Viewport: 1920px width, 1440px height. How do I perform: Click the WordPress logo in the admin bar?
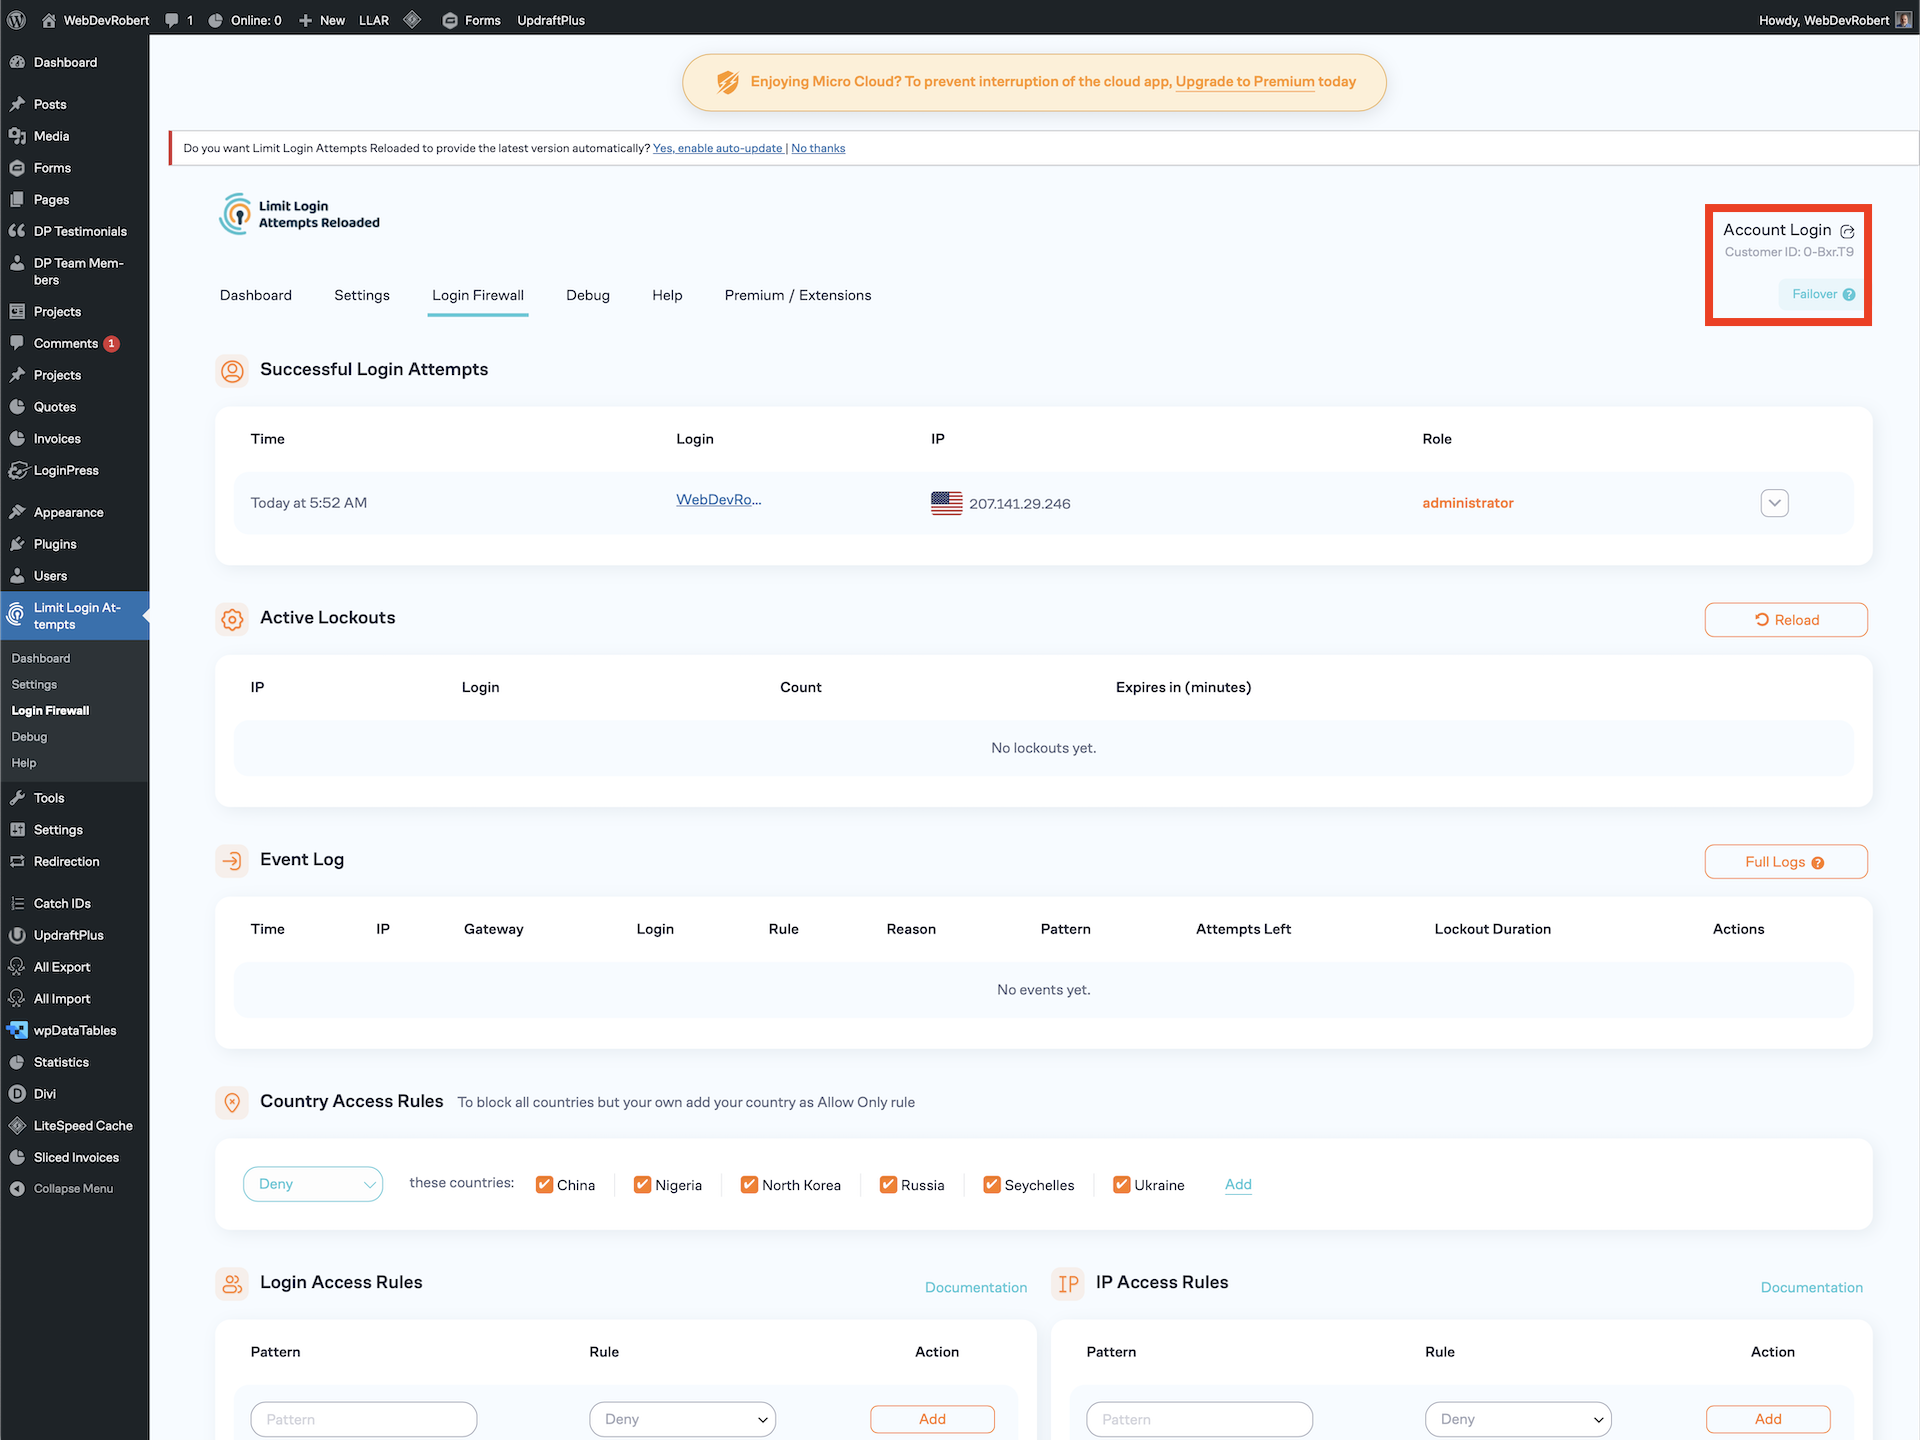17,19
